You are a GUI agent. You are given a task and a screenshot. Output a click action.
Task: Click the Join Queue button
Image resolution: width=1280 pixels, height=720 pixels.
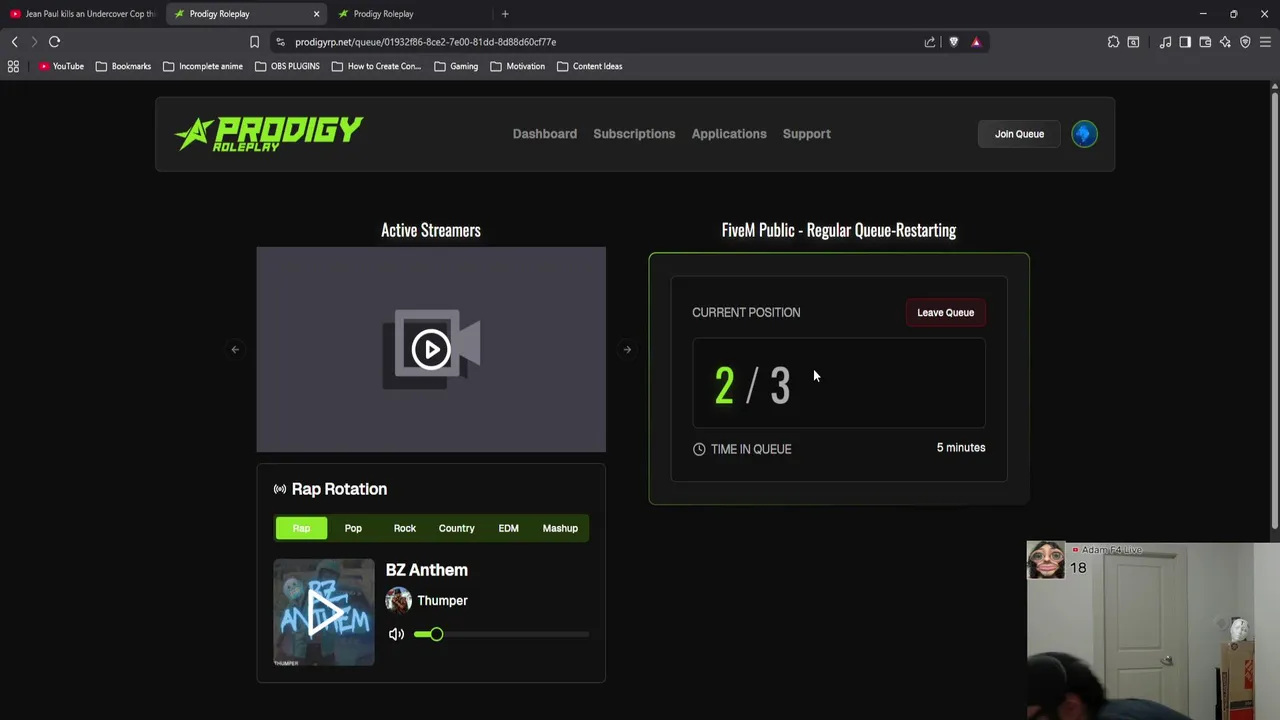[1019, 134]
